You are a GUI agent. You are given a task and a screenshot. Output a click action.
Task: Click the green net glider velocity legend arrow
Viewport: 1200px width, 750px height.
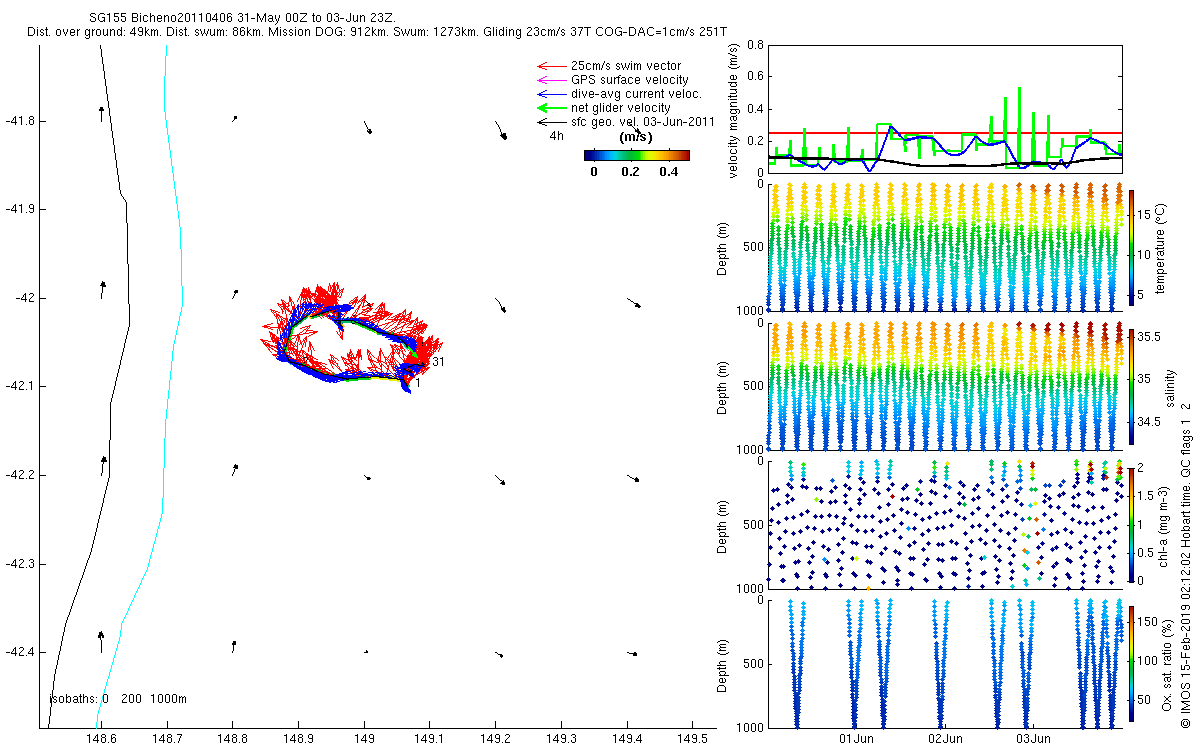[x=551, y=108]
